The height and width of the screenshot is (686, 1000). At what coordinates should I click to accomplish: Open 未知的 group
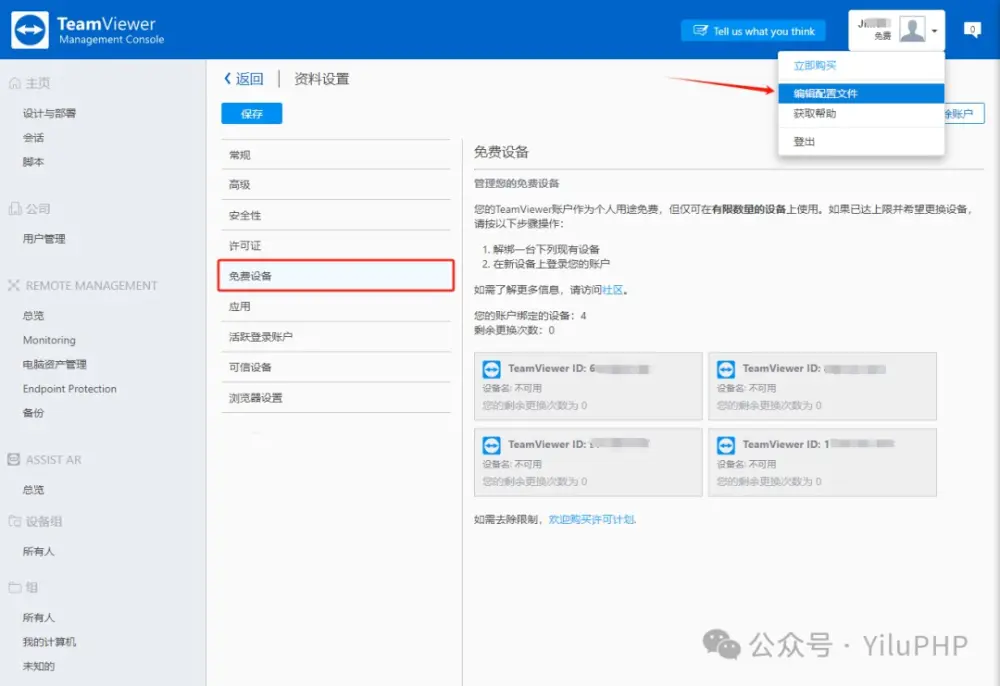[38, 666]
